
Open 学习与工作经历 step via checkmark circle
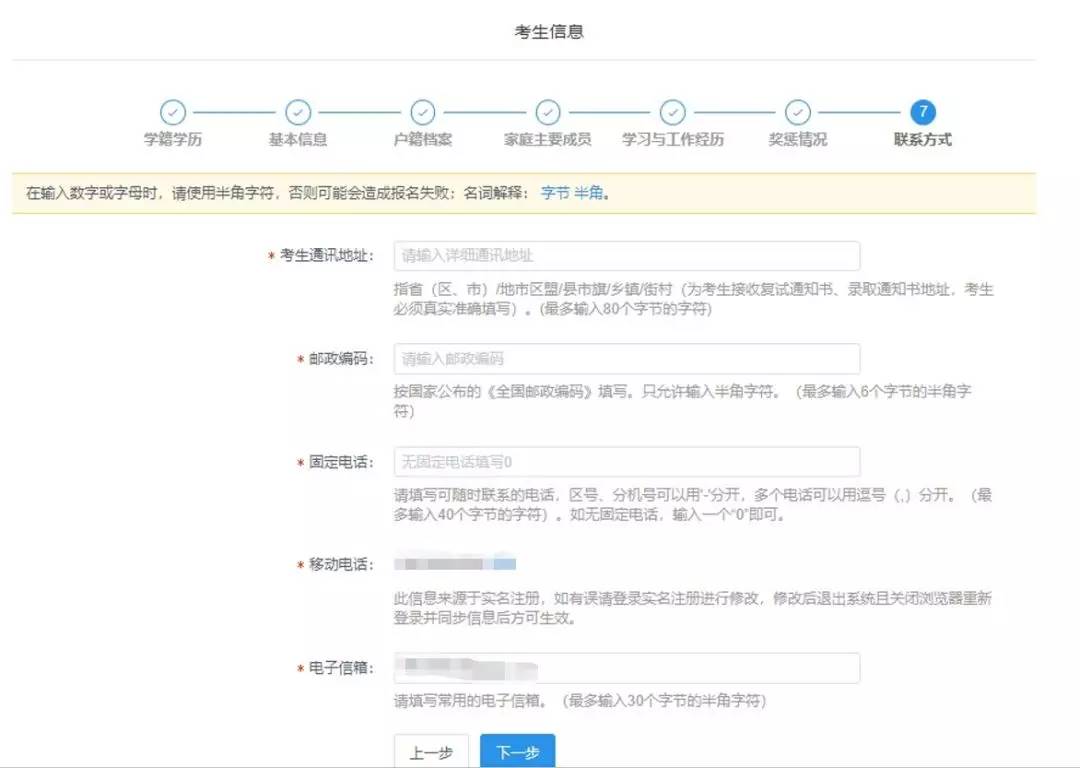673,112
